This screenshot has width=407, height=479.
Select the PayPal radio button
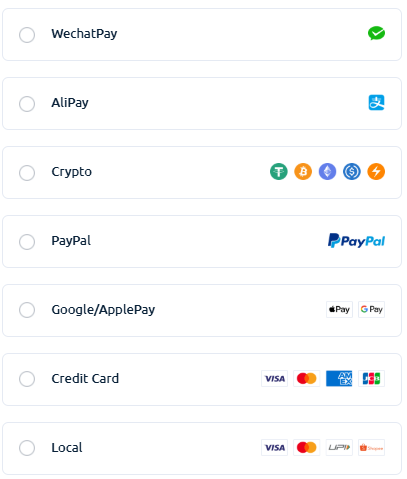click(27, 242)
